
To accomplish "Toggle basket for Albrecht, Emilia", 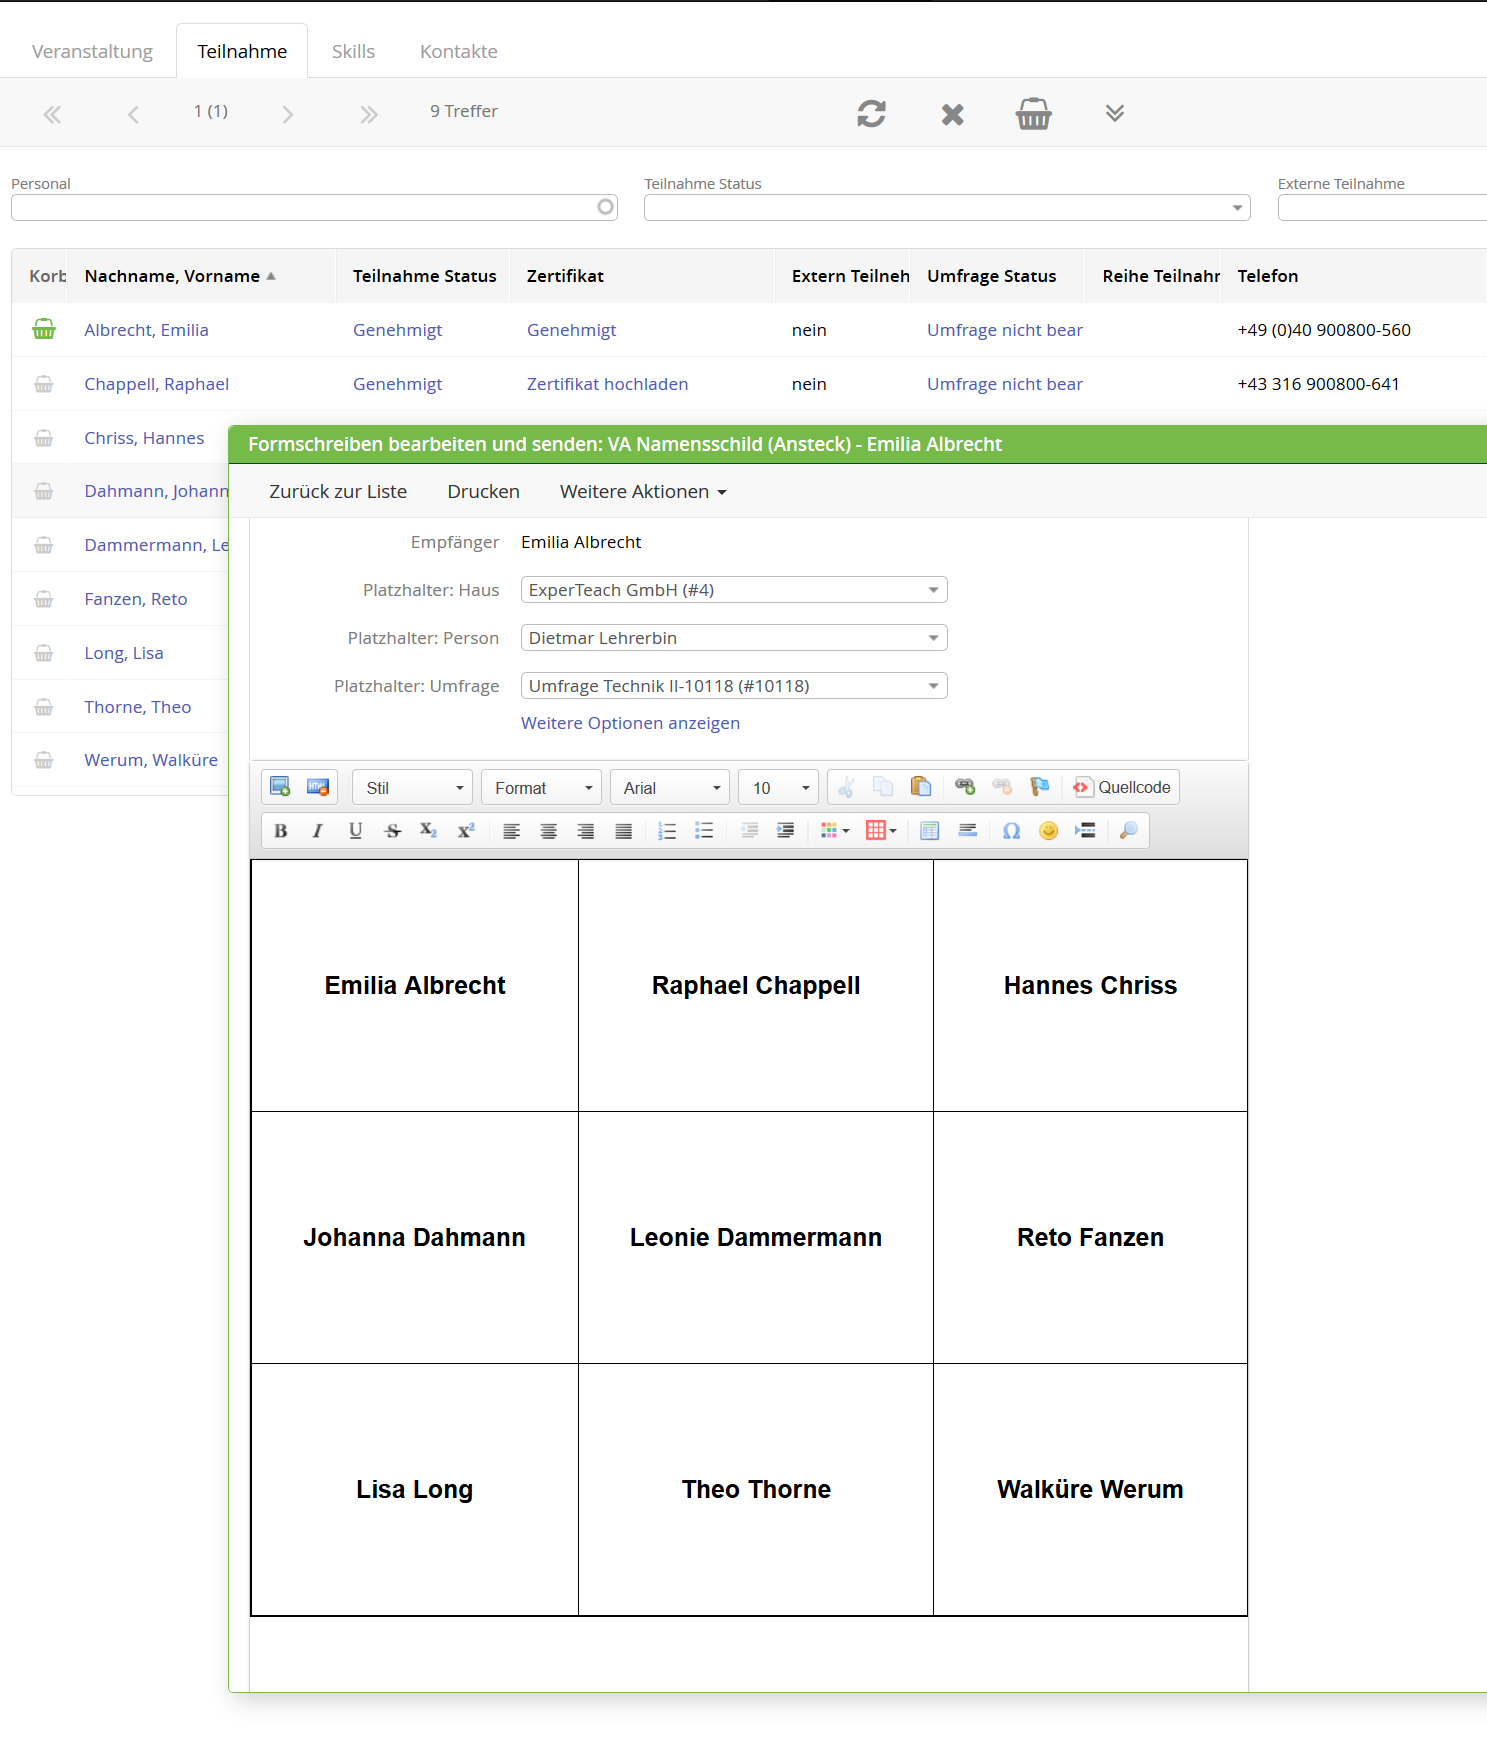I will click(44, 329).
